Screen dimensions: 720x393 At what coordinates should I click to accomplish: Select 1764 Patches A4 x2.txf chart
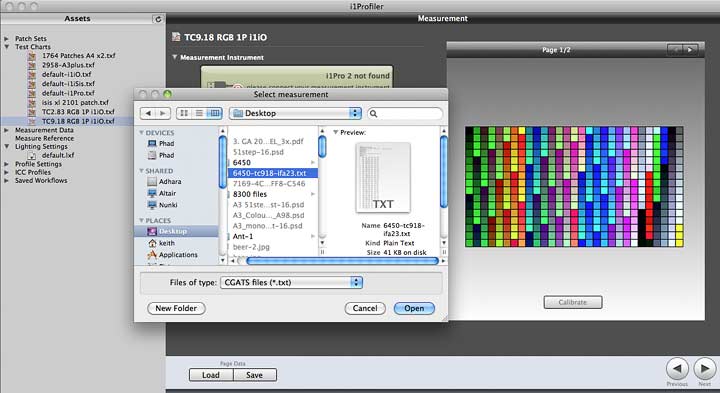tap(79, 56)
